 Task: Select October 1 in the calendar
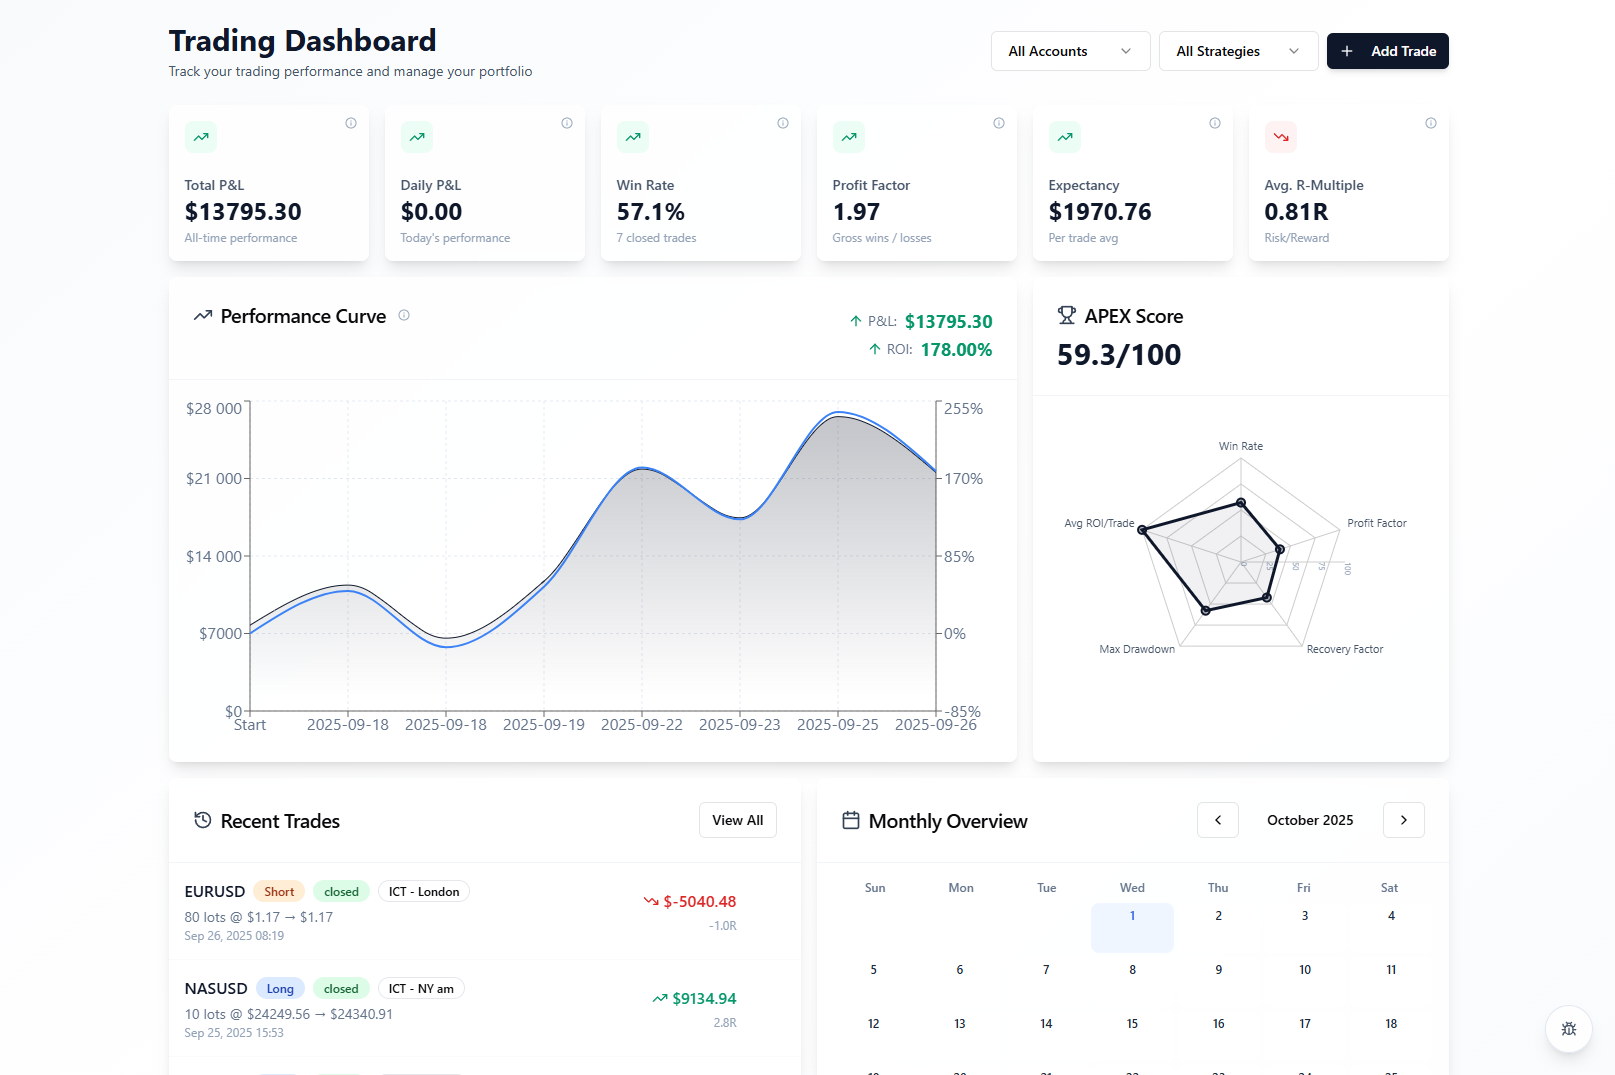1132,926
